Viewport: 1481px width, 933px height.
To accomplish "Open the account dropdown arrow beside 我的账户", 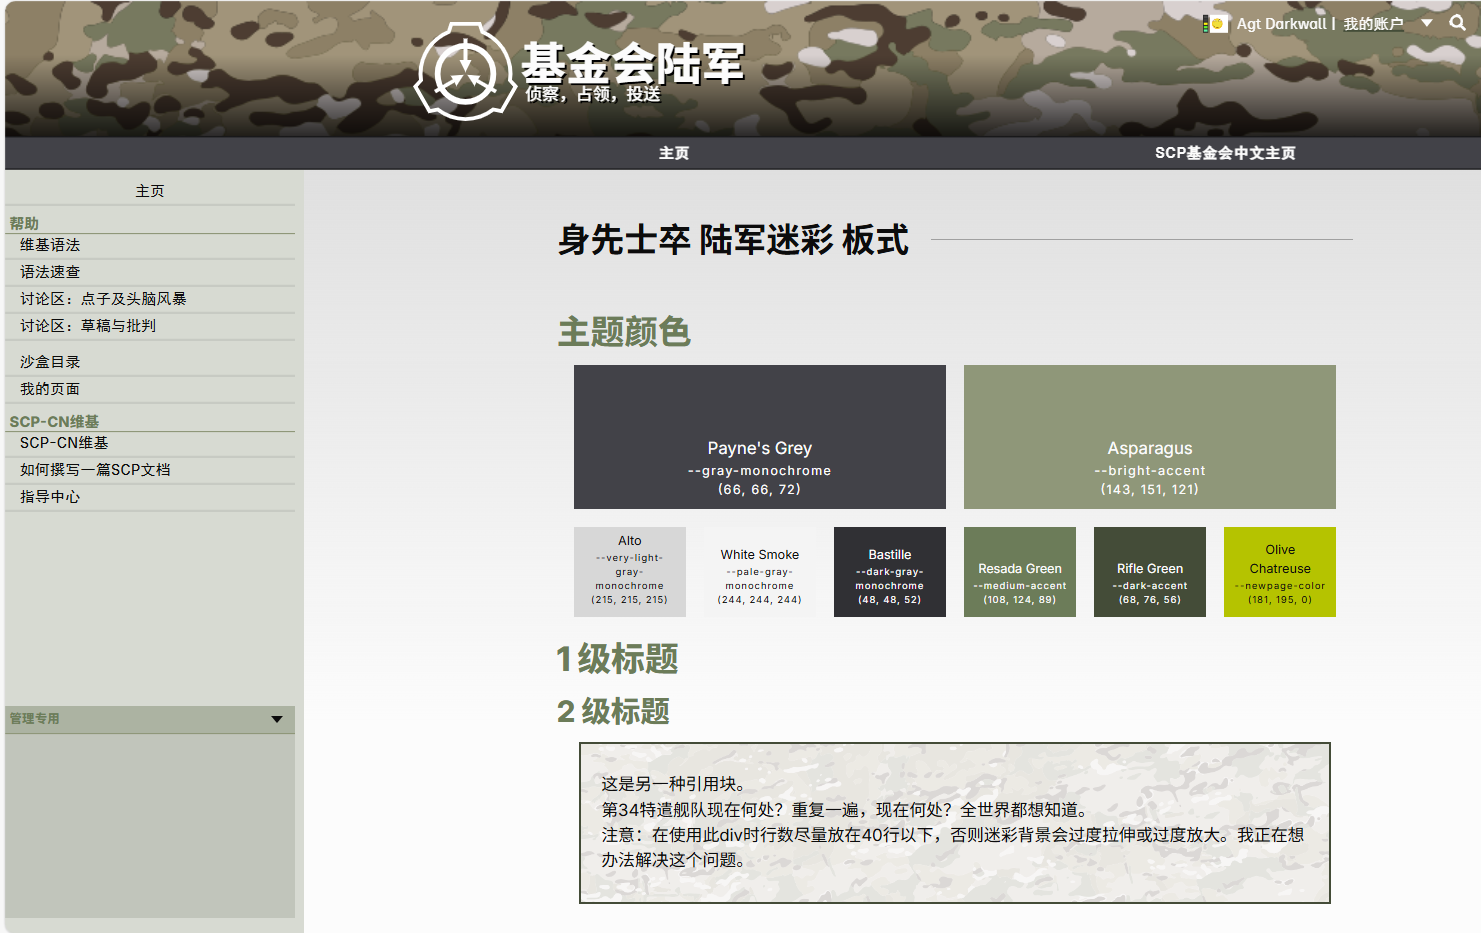I will pos(1428,22).
